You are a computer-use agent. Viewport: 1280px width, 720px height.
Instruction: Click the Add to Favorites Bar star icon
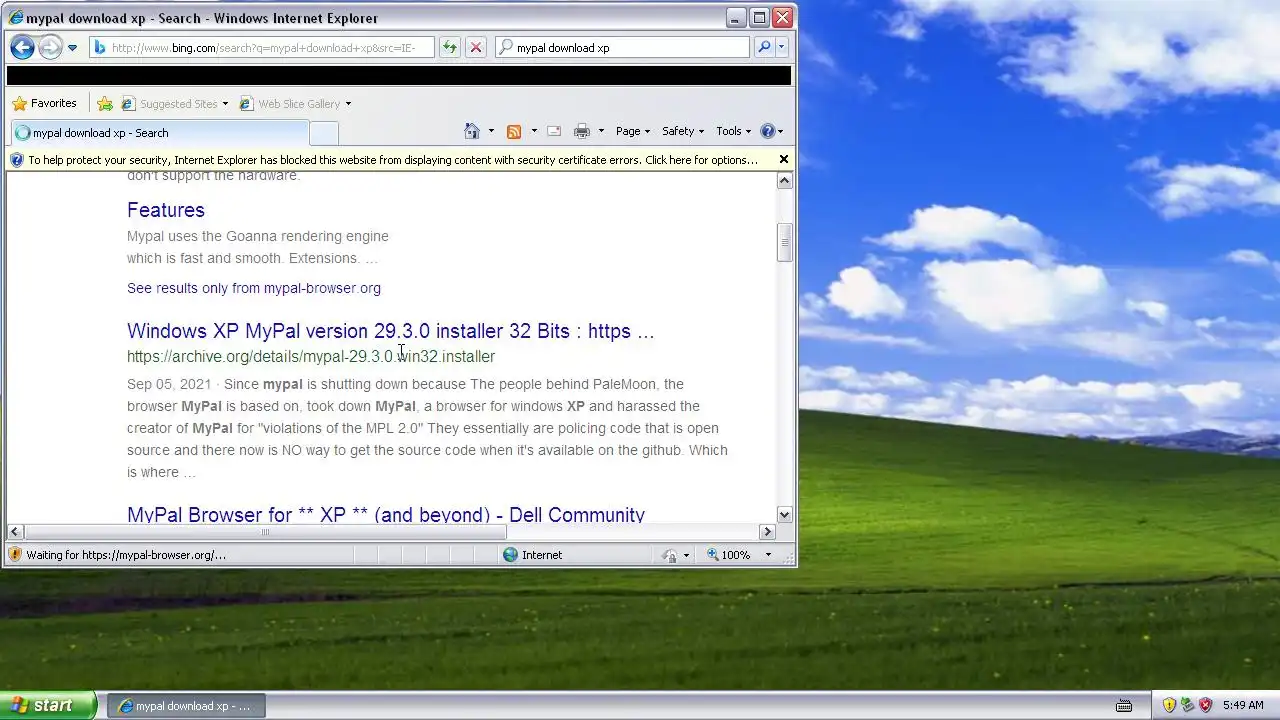point(105,103)
